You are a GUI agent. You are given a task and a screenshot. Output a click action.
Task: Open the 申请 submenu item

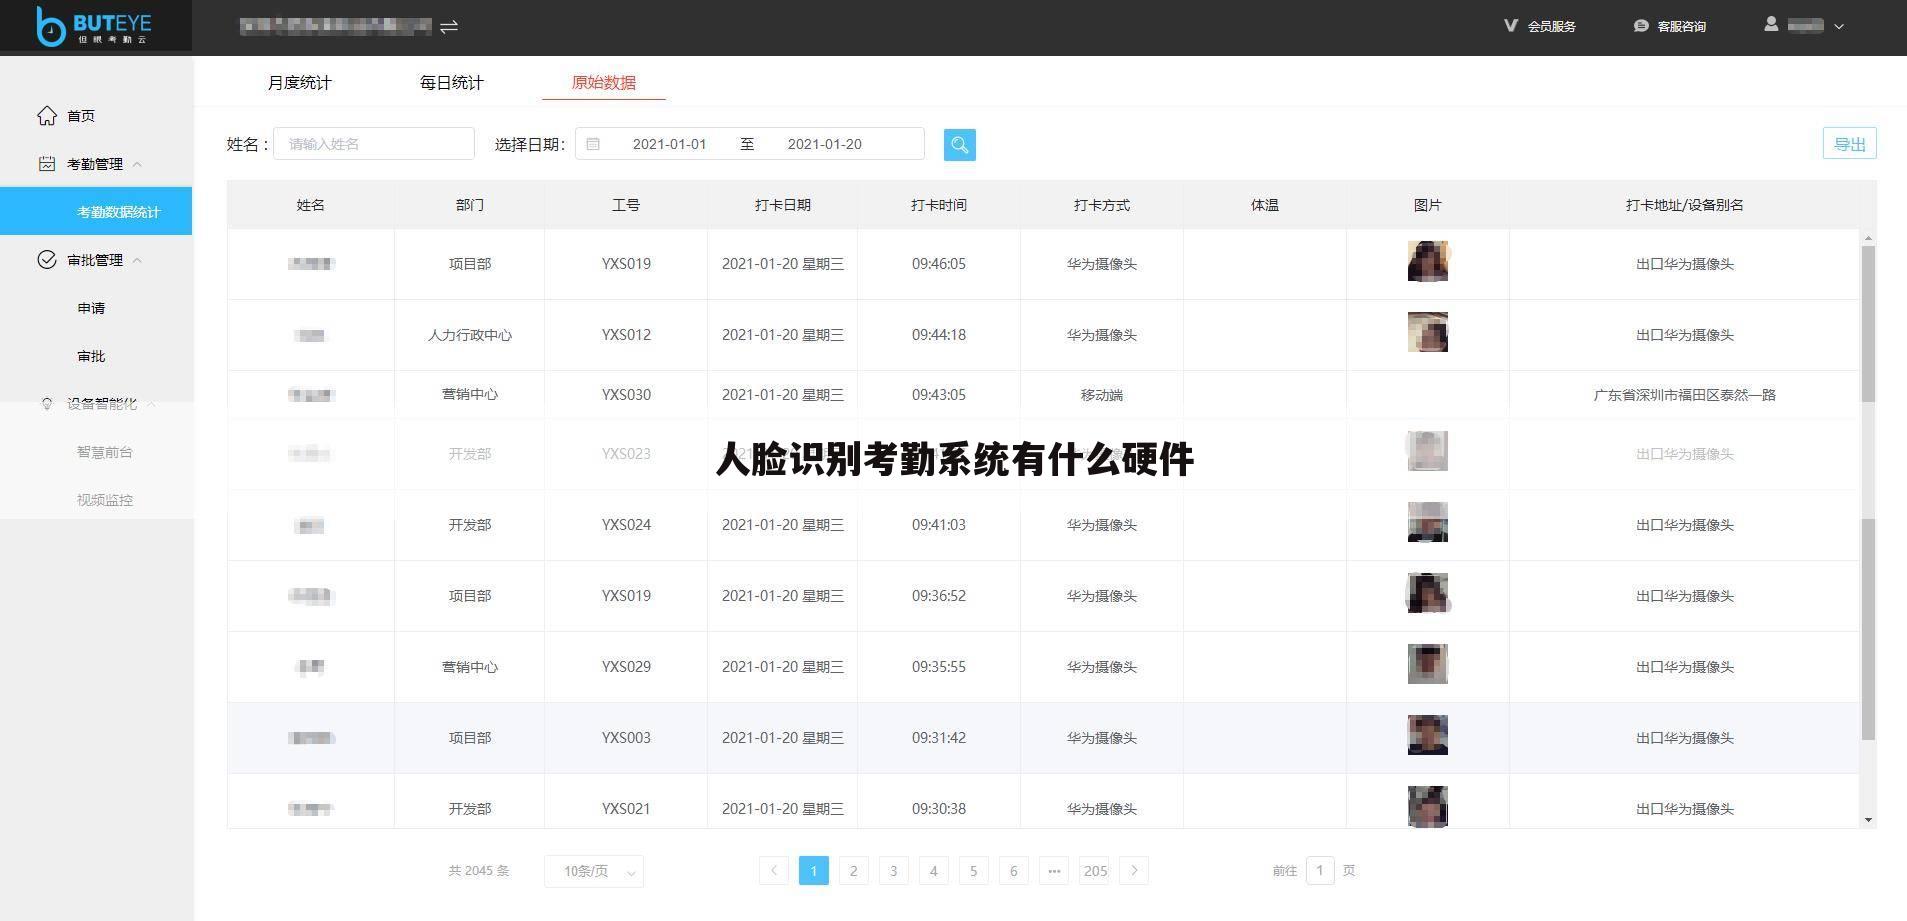pyautogui.click(x=91, y=308)
